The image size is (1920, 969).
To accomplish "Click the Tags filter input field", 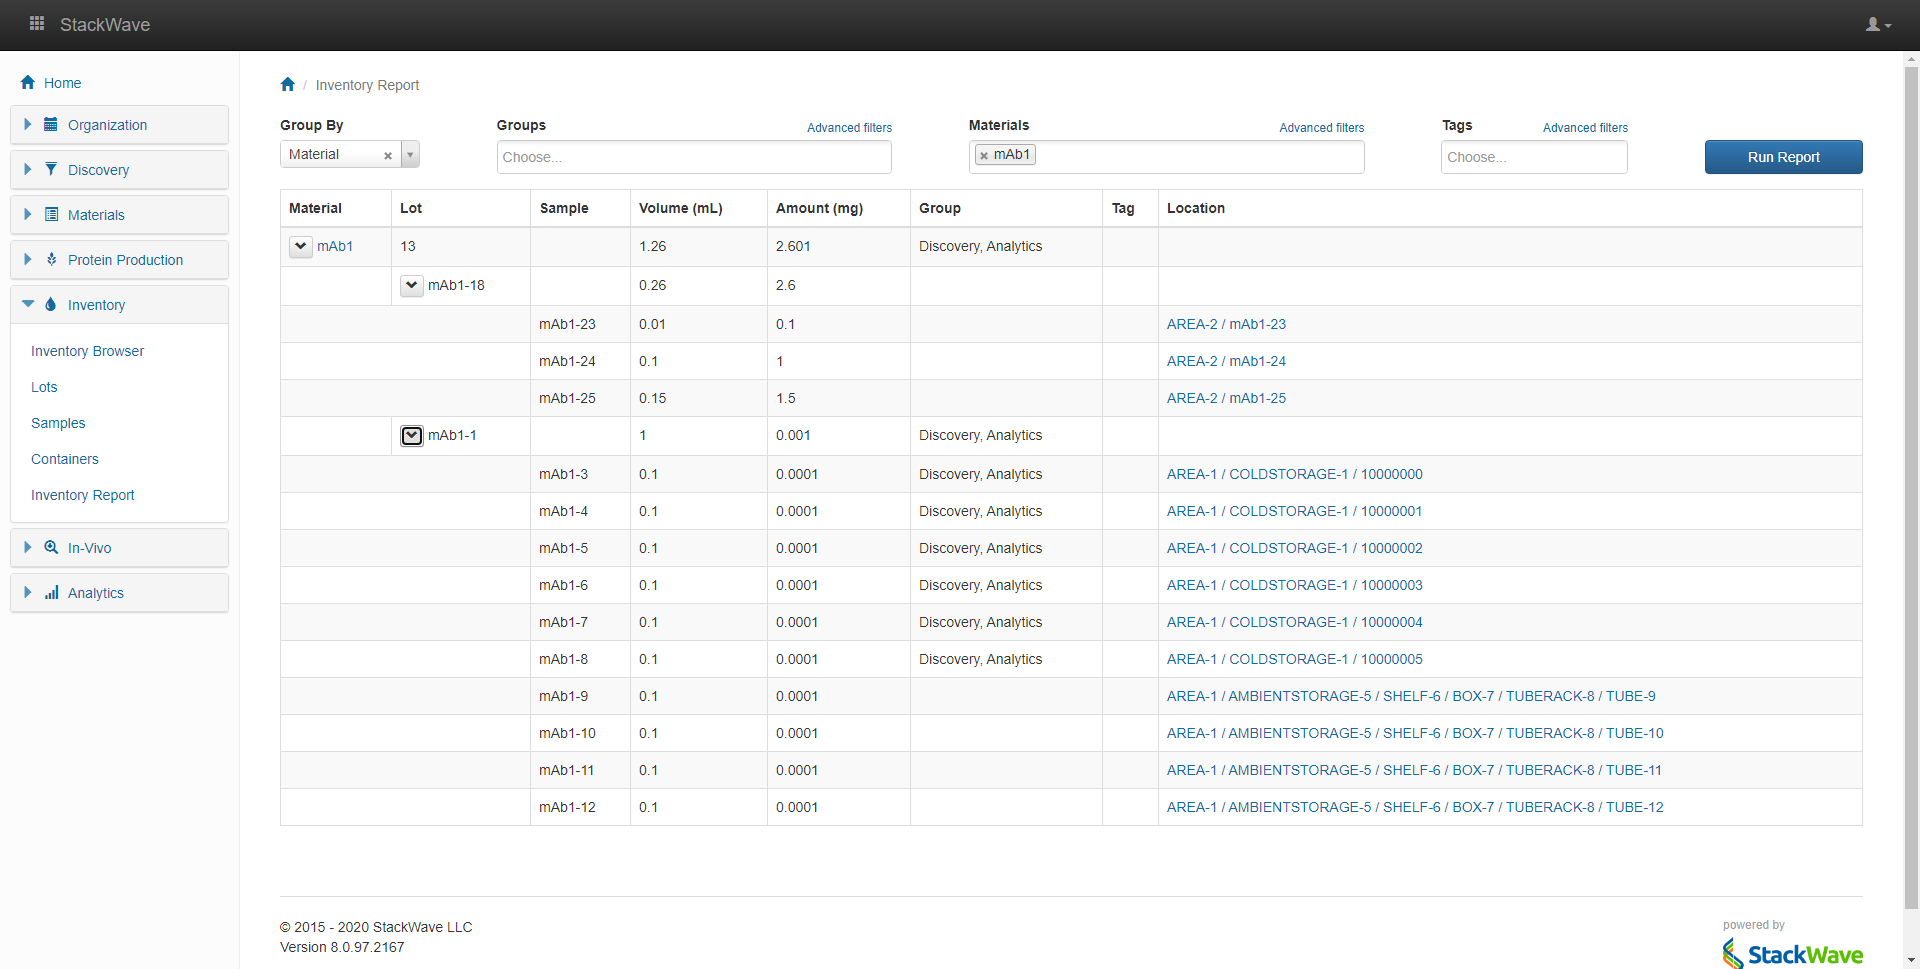I will tap(1533, 157).
